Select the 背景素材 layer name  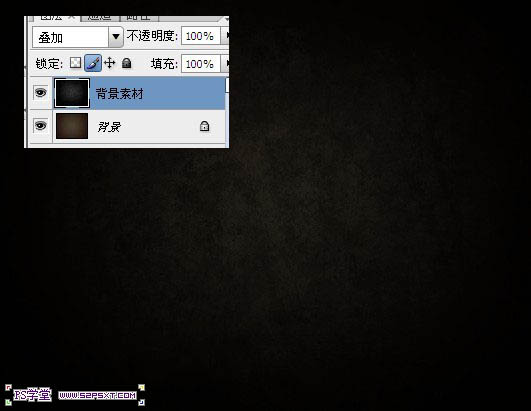point(120,93)
